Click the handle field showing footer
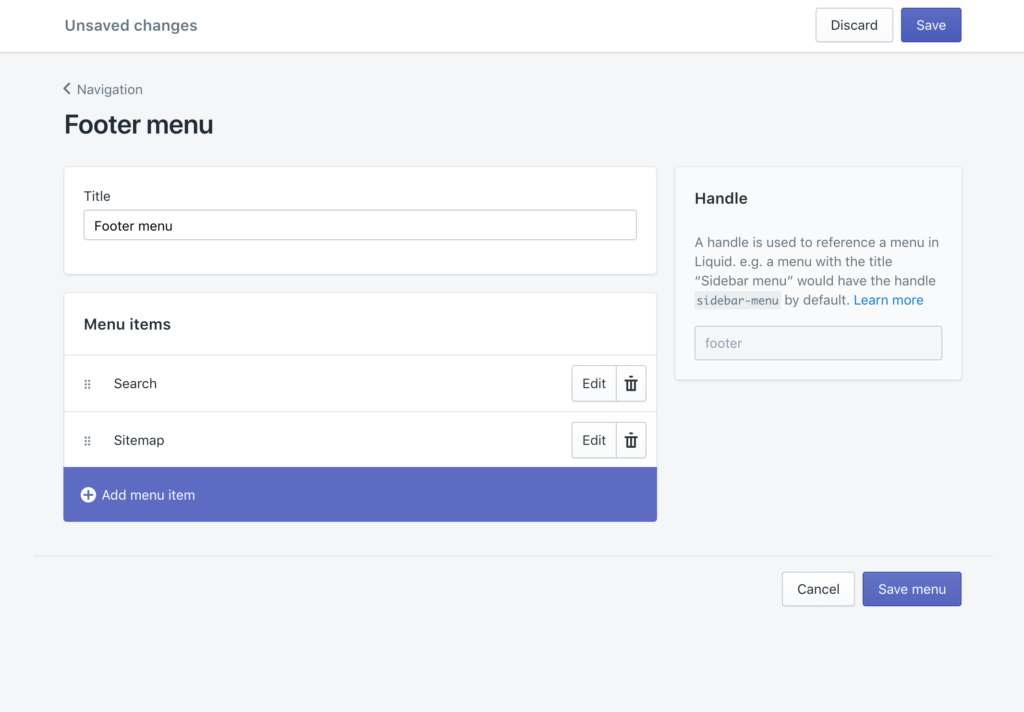Image resolution: width=1024 pixels, height=712 pixels. point(818,343)
